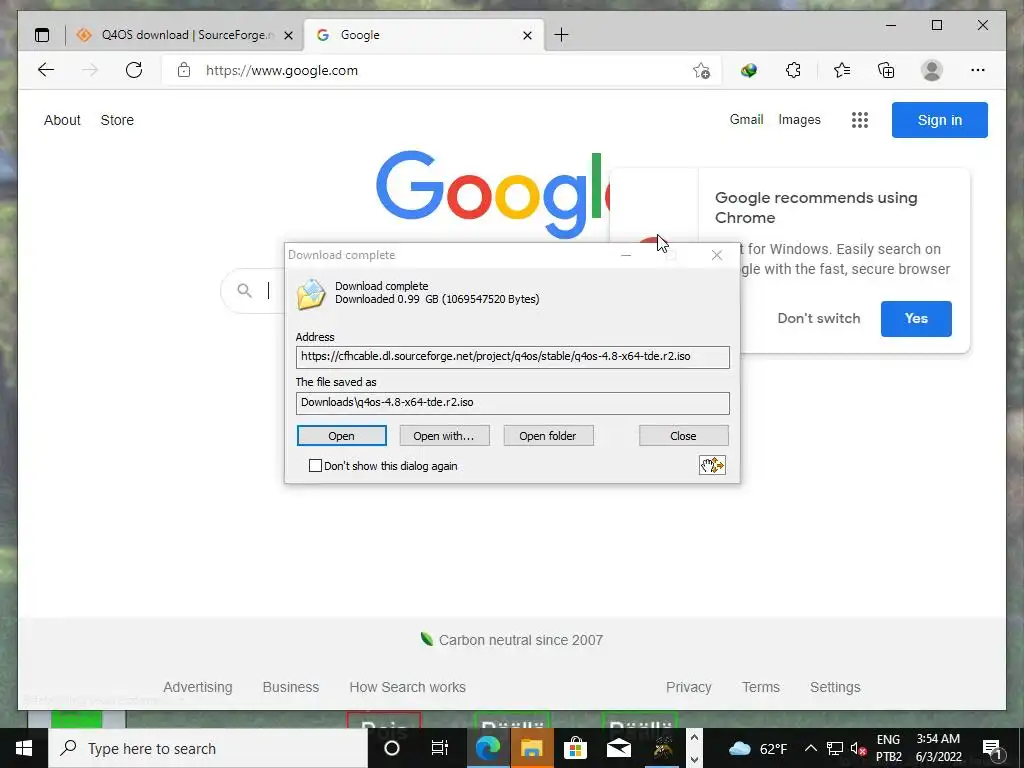
Task: Open the Extensions puzzle-piece icon
Action: [793, 70]
